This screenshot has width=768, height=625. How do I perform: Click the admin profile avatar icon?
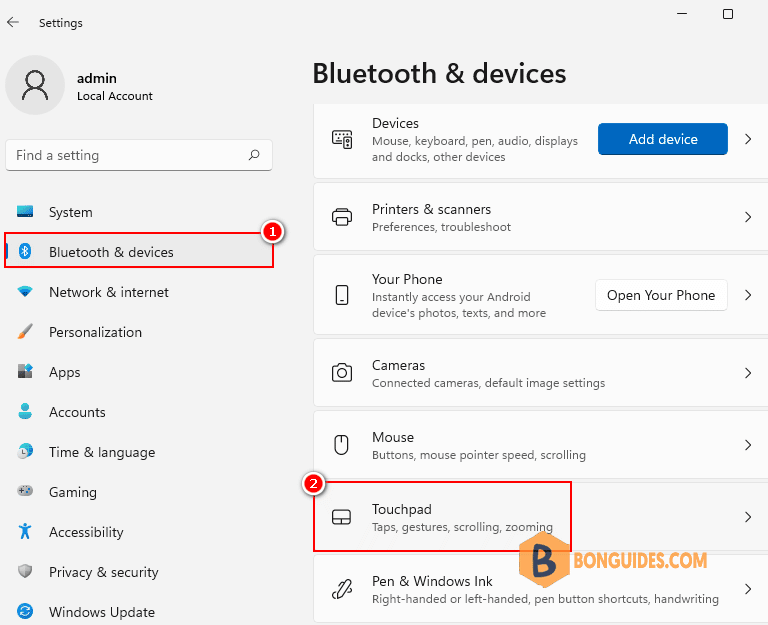tap(35, 85)
